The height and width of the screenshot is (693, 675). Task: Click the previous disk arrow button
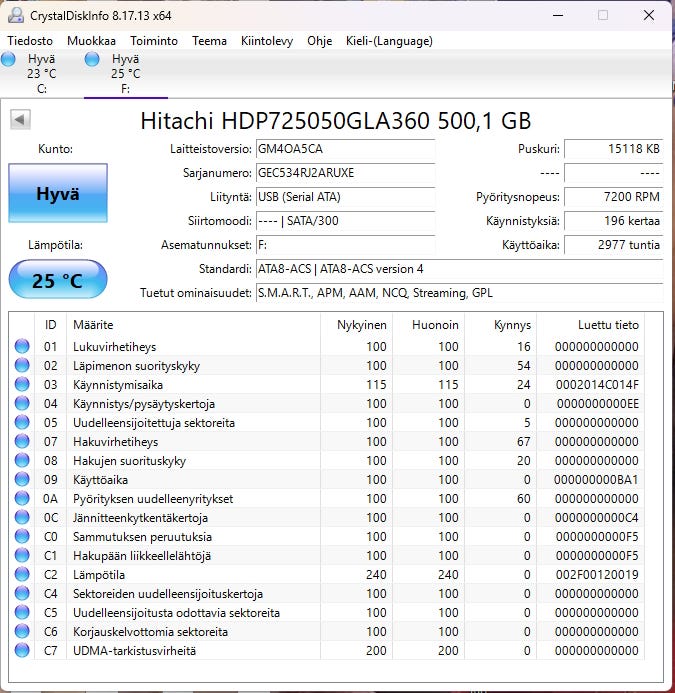(20, 120)
